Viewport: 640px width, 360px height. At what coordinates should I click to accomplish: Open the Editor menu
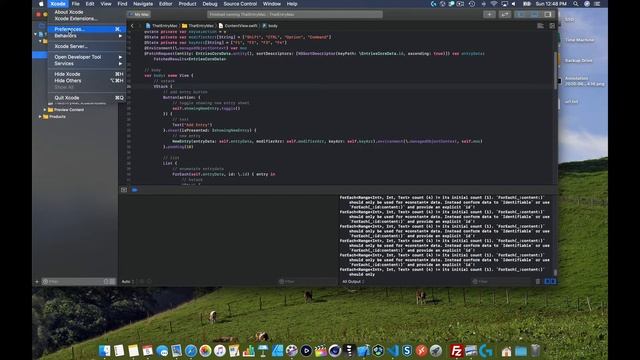tap(165, 4)
